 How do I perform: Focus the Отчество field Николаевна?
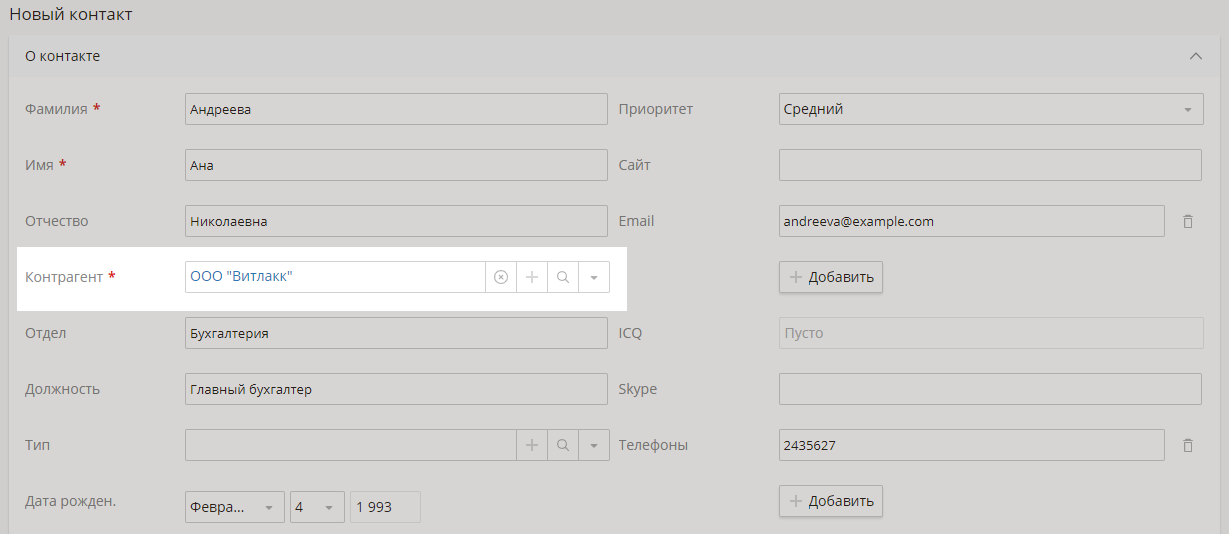click(396, 221)
